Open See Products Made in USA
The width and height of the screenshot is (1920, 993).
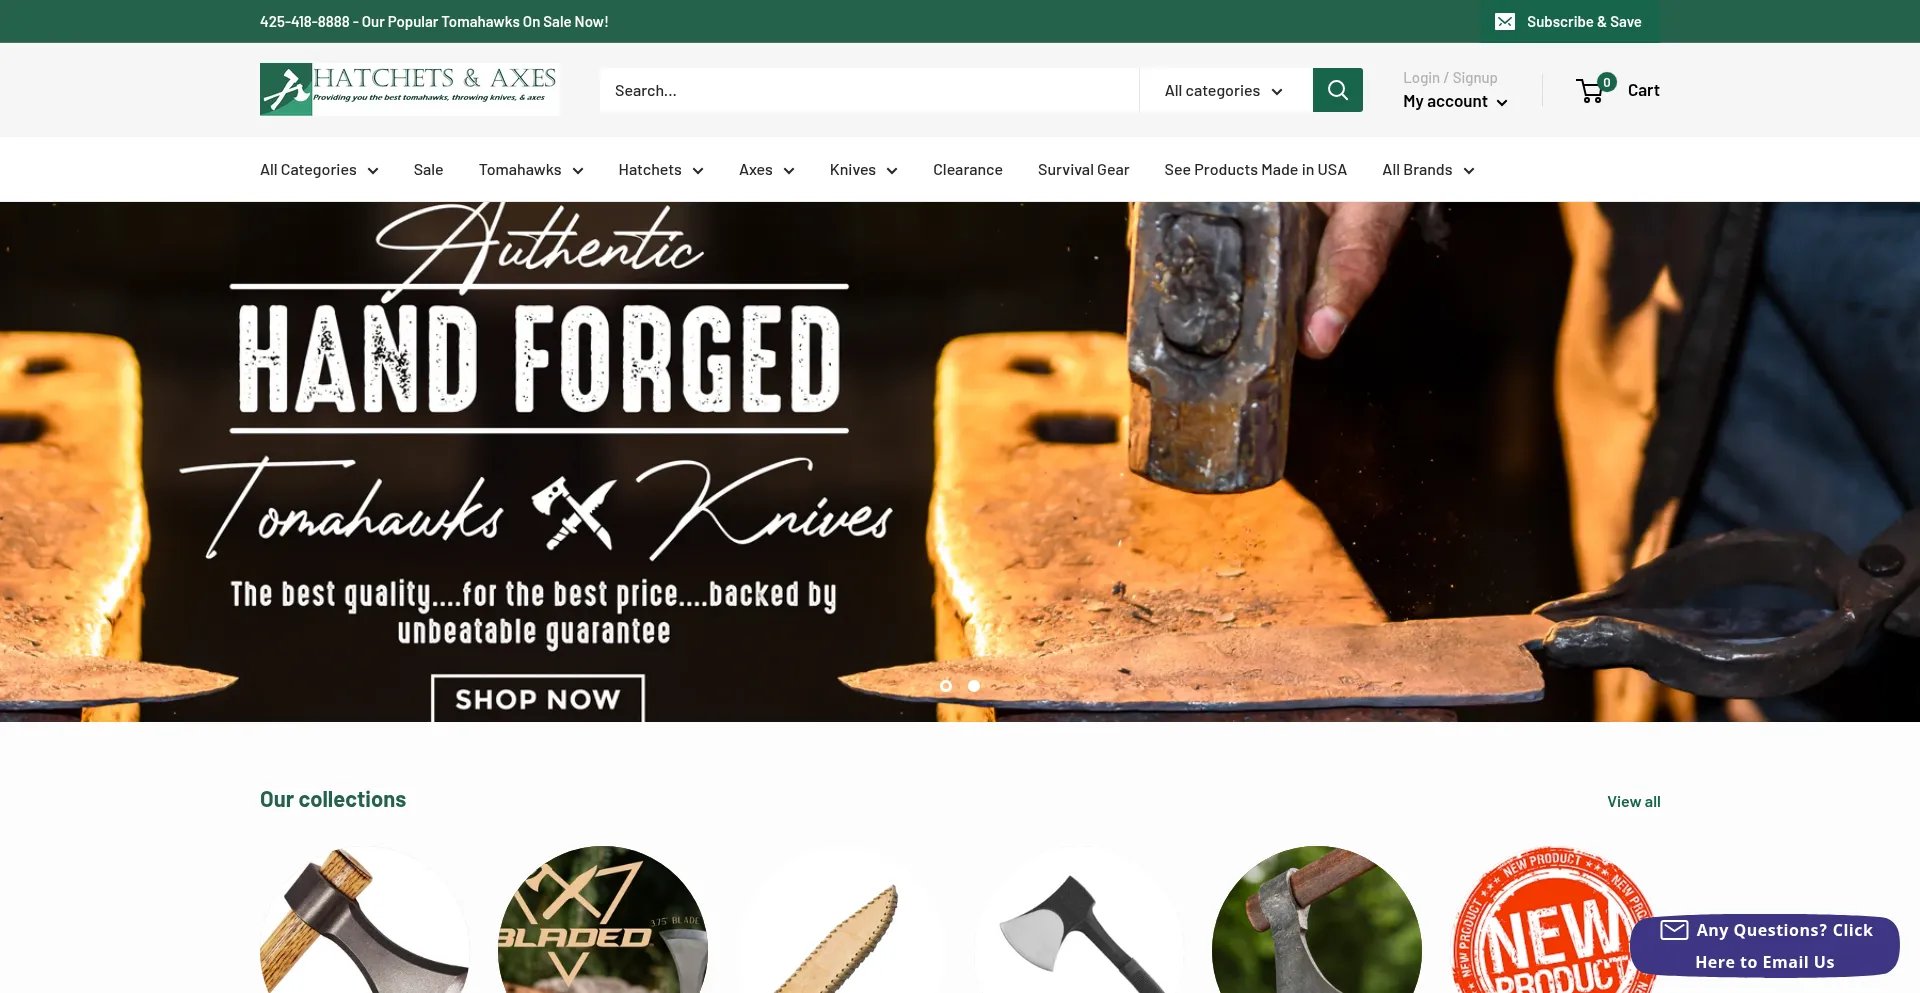click(1255, 170)
